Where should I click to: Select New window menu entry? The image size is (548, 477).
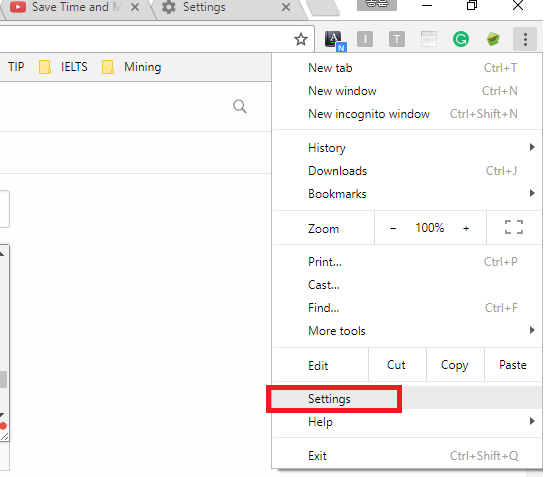tap(407, 91)
